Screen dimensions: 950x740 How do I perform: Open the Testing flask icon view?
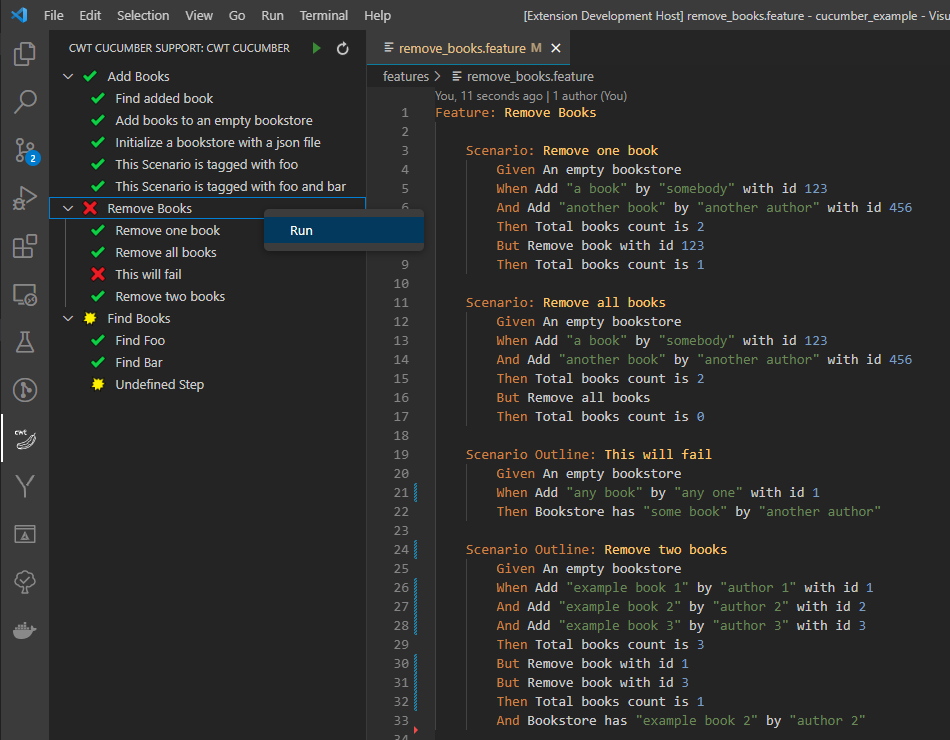click(23, 342)
